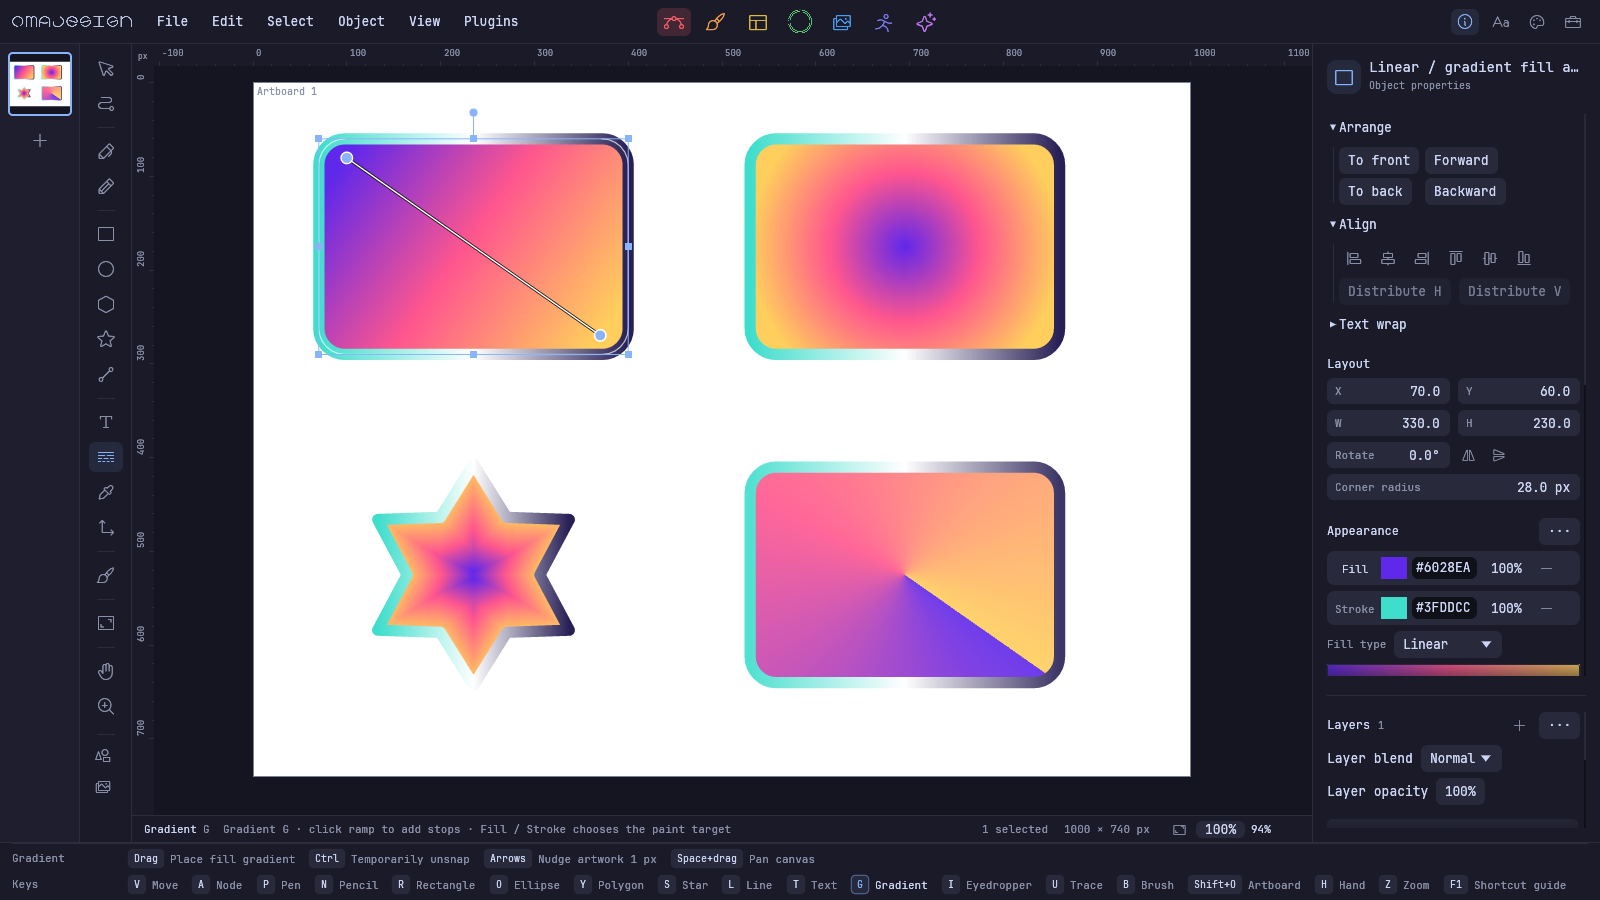Select the Polygon hexagon tool
This screenshot has height=900, width=1600.
pos(106,304)
